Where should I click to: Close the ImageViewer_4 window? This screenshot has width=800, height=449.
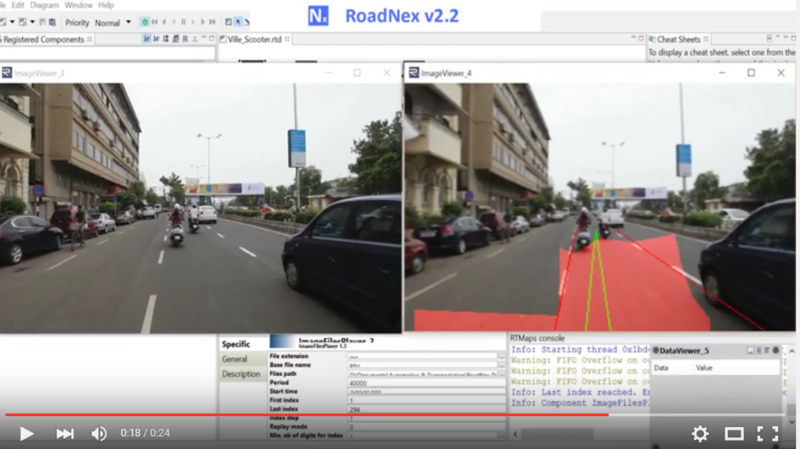pos(781,73)
